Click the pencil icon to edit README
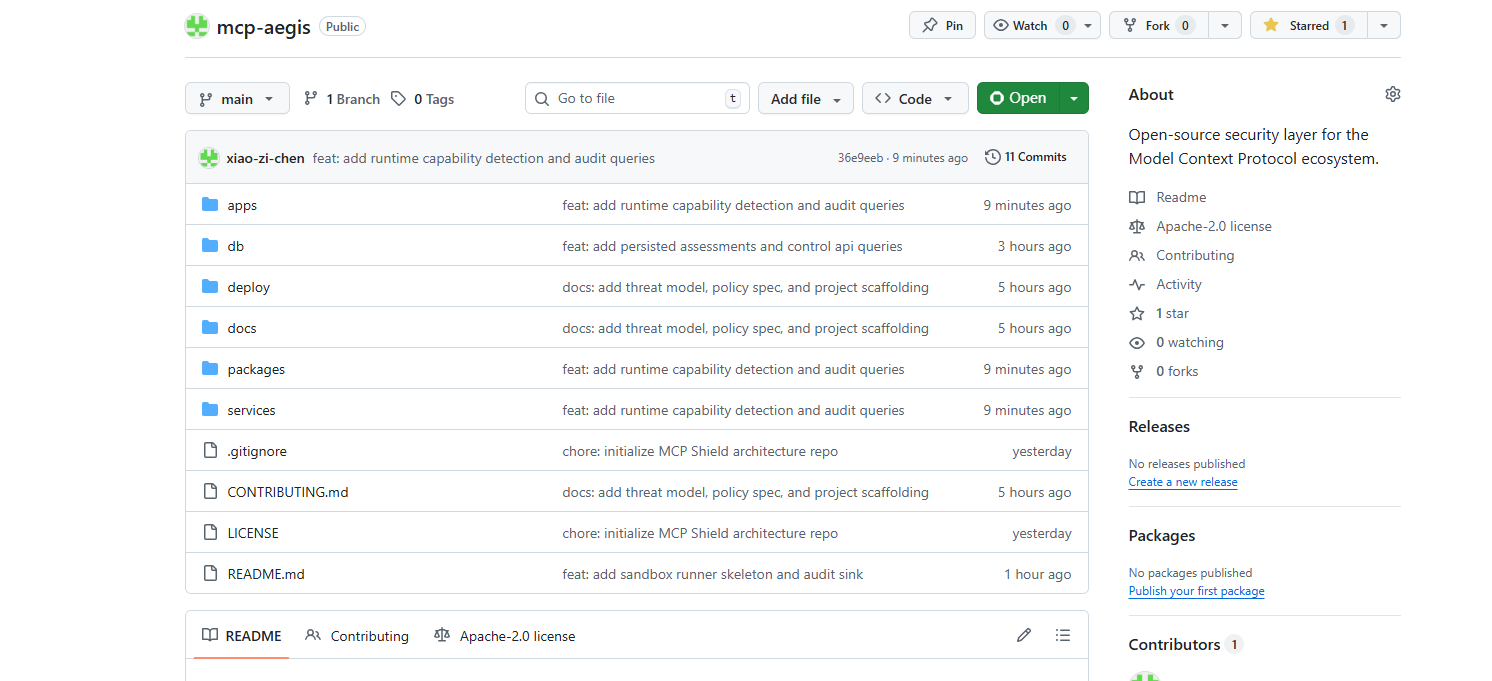The height and width of the screenshot is (681, 1492). point(1023,635)
